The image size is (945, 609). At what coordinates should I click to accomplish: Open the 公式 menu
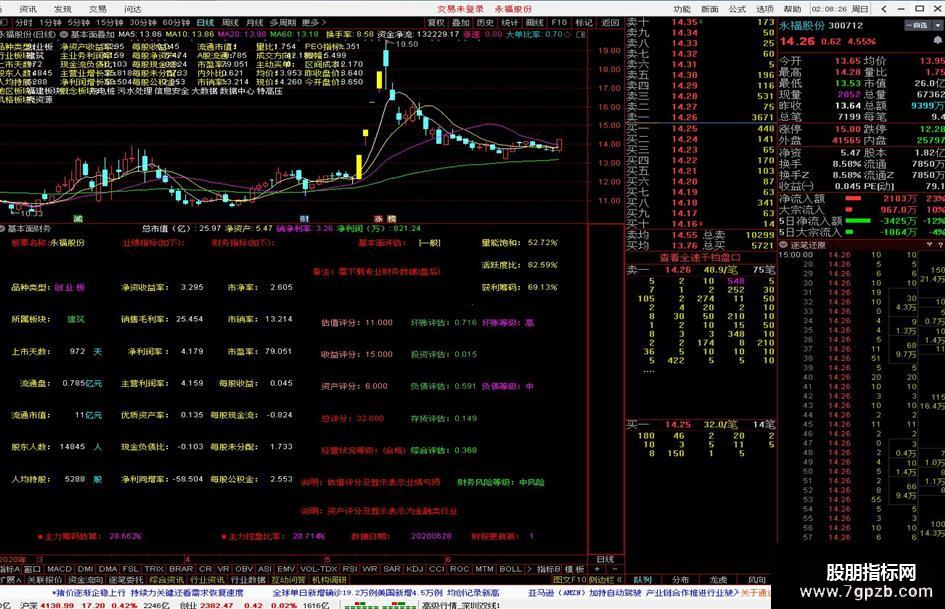click(737, 9)
